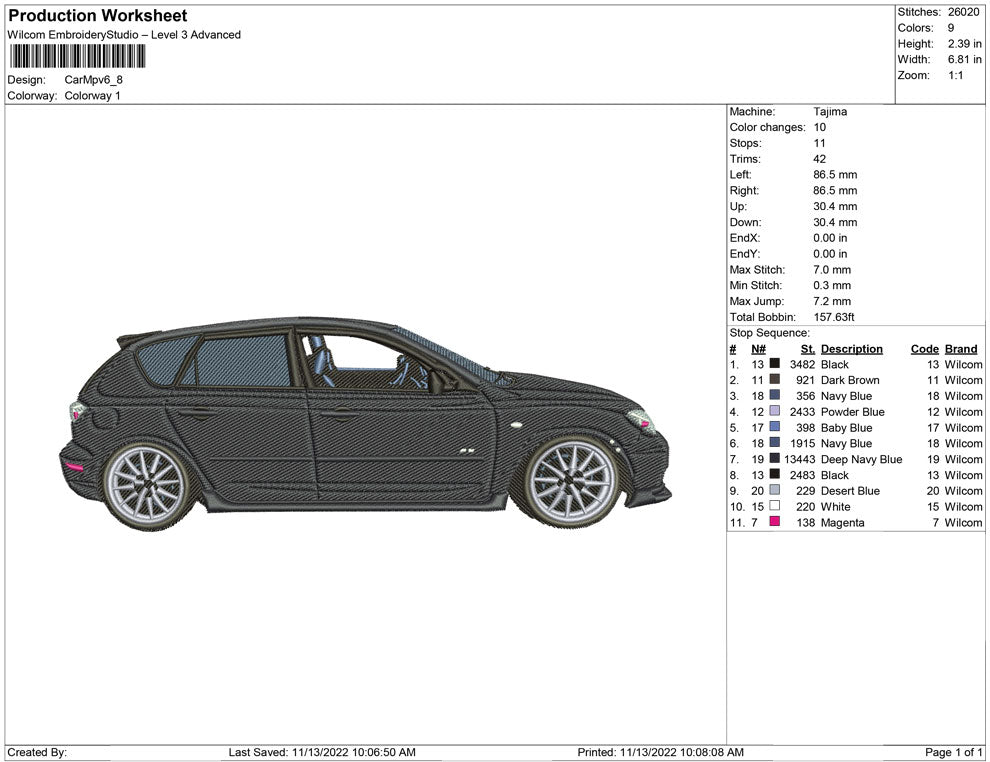Click the Zoom 1:1 value

(955, 76)
